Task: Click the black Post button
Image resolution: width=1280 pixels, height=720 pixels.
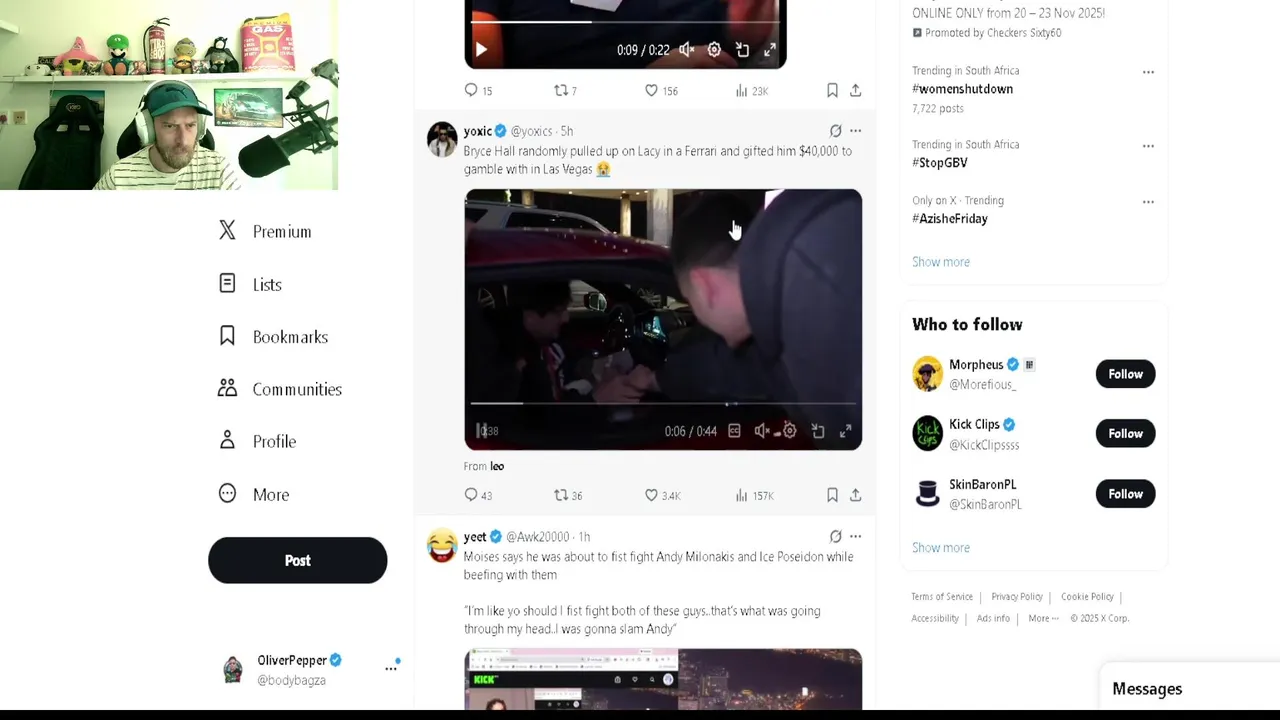Action: click(297, 560)
